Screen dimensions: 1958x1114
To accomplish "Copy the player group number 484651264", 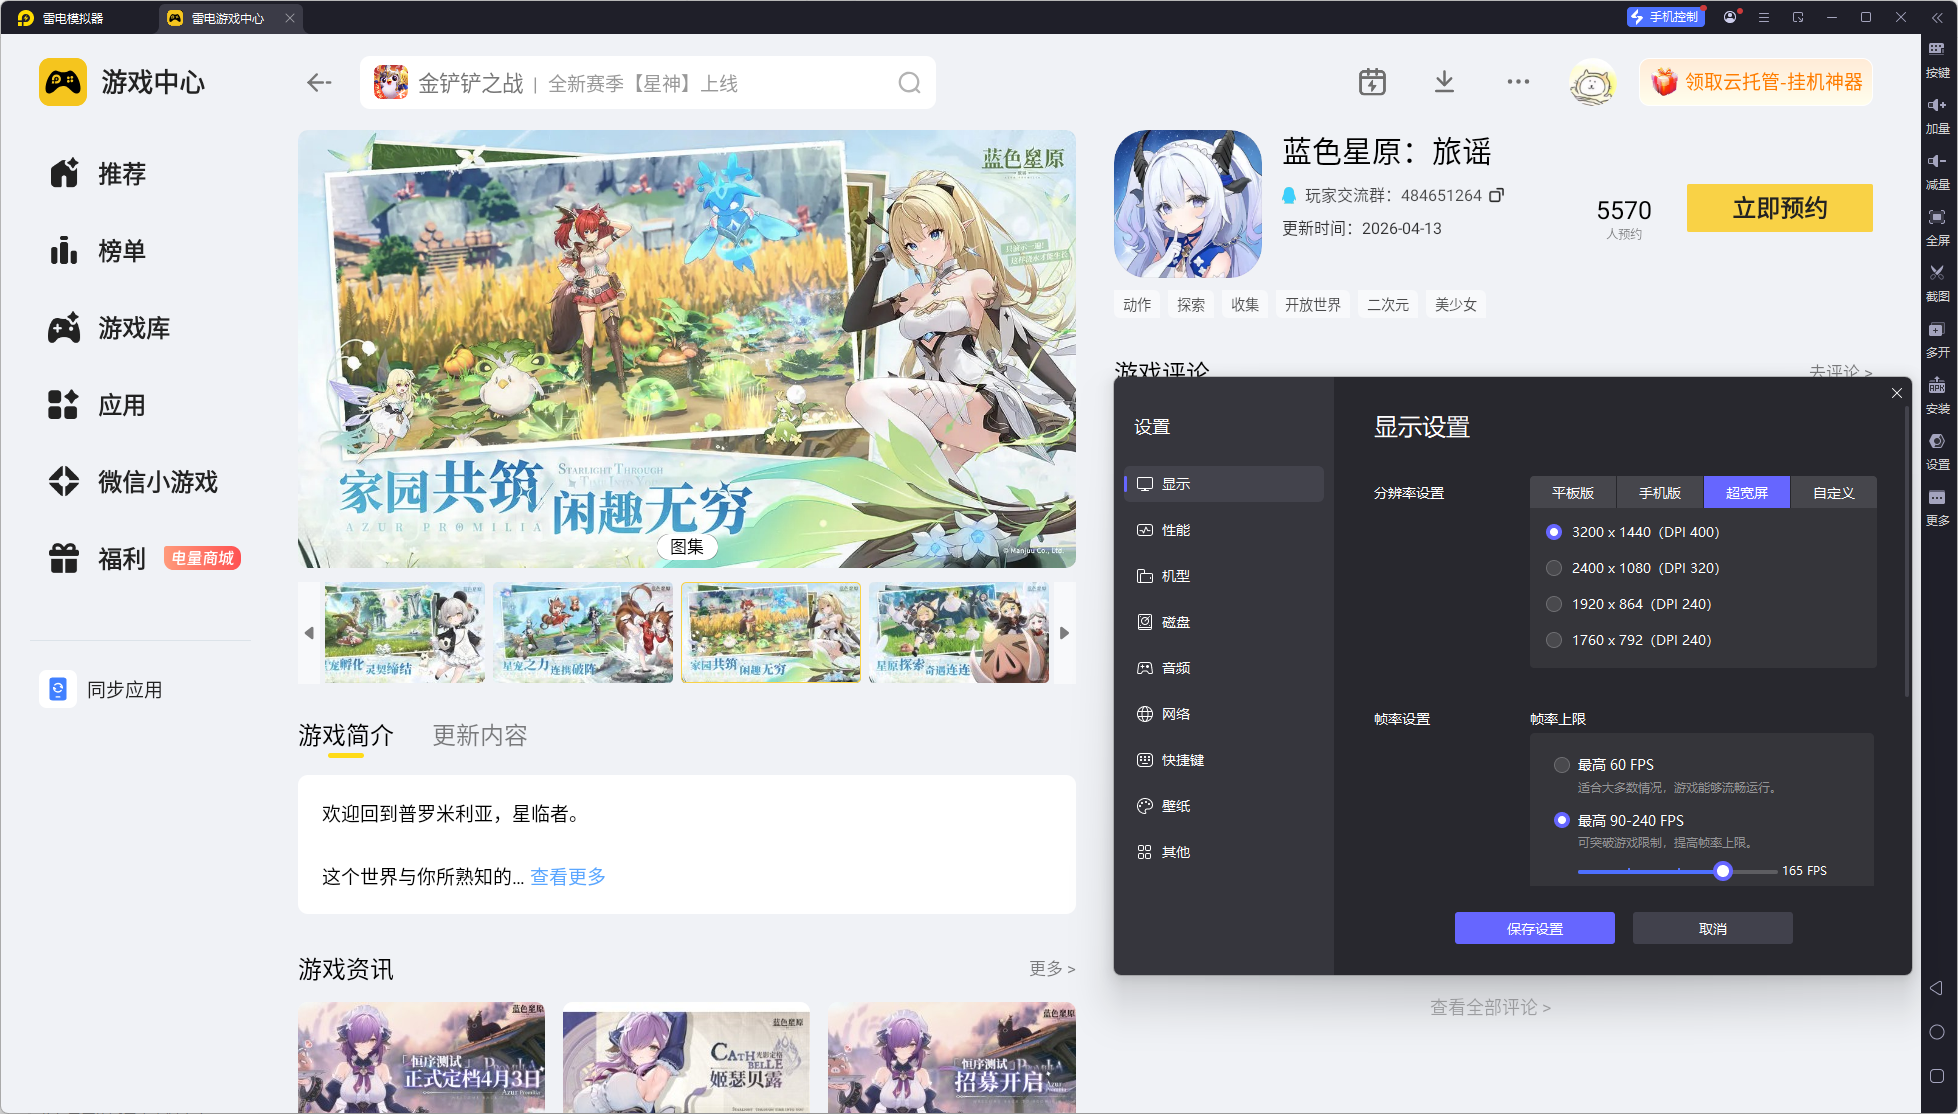I will [x=1496, y=195].
